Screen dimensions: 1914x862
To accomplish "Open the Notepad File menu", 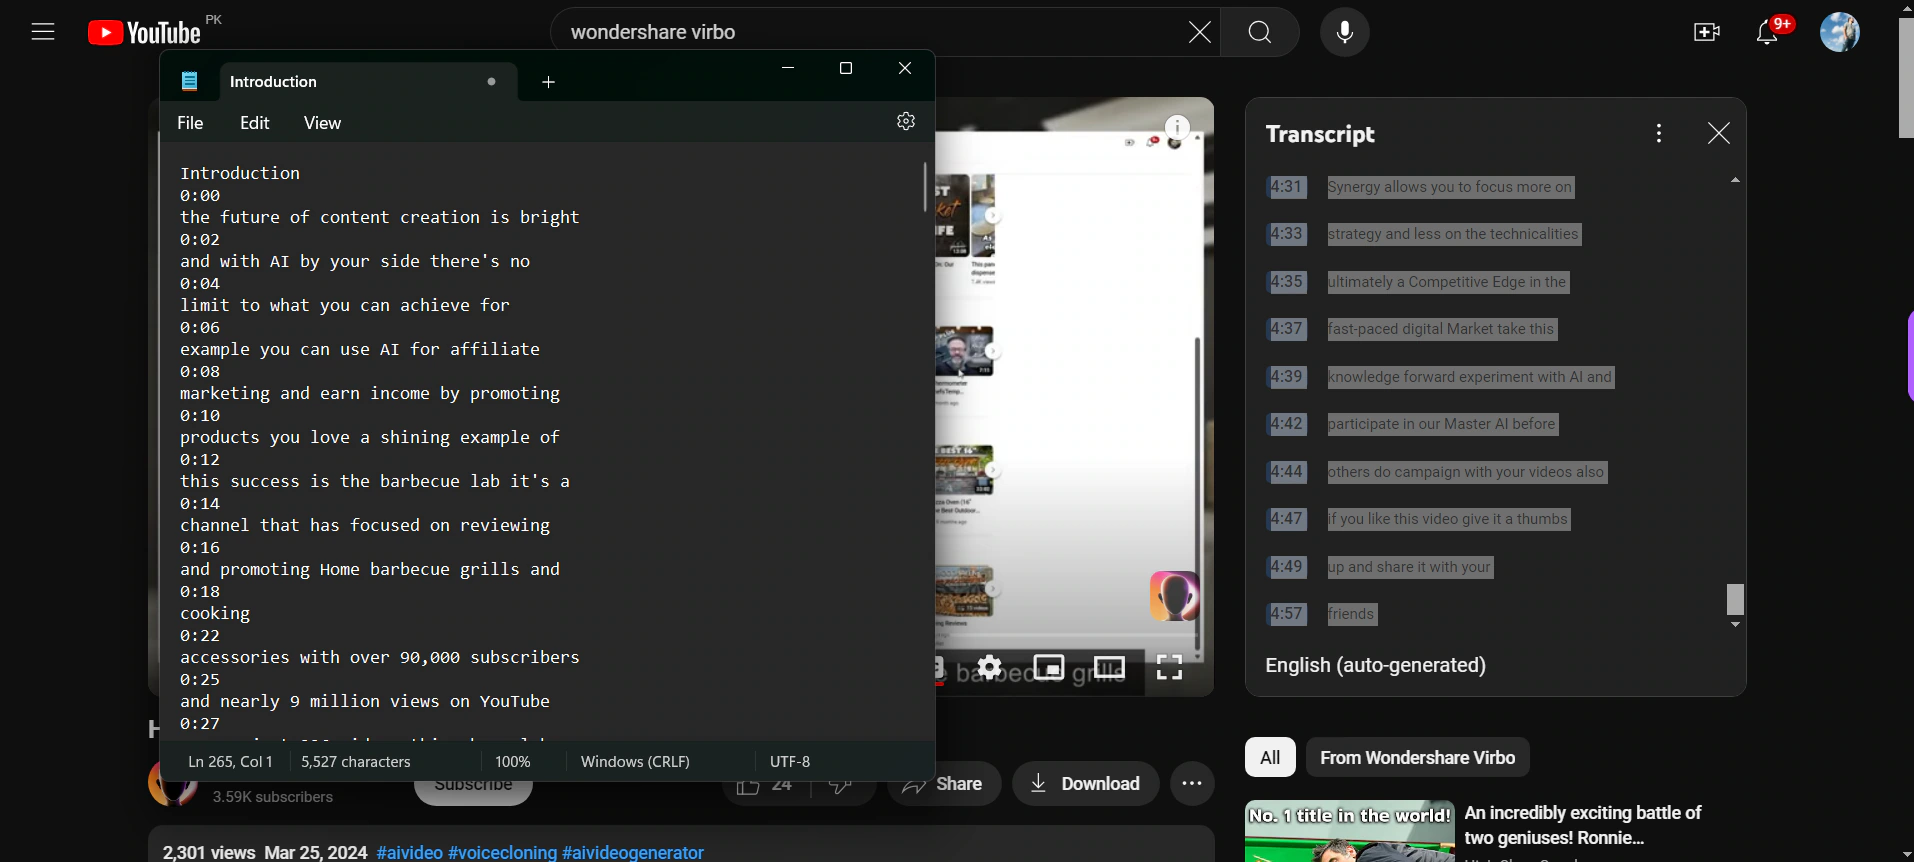I will click(x=190, y=123).
